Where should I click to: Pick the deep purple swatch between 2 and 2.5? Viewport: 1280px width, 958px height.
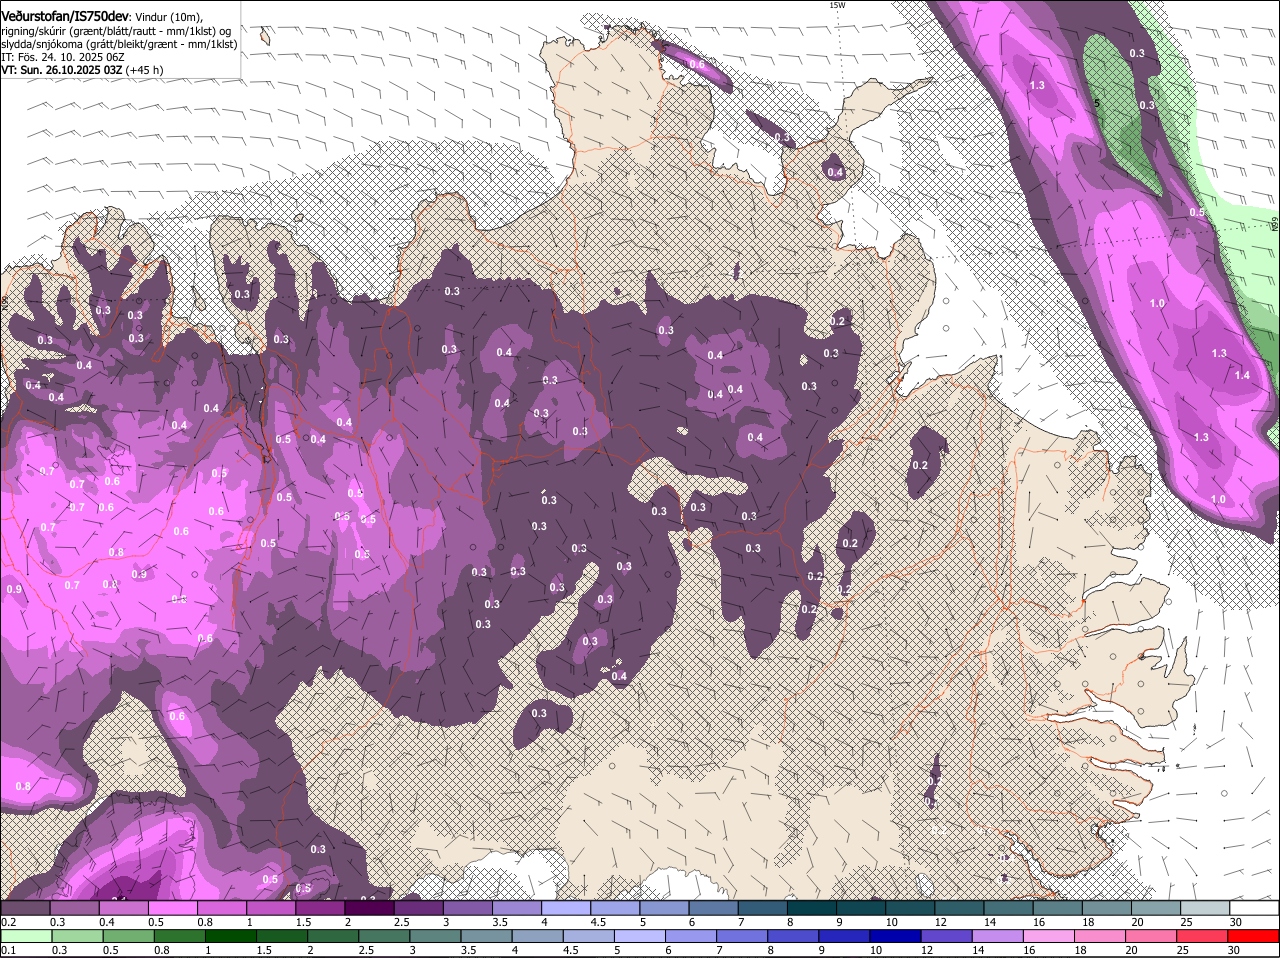pos(369,908)
